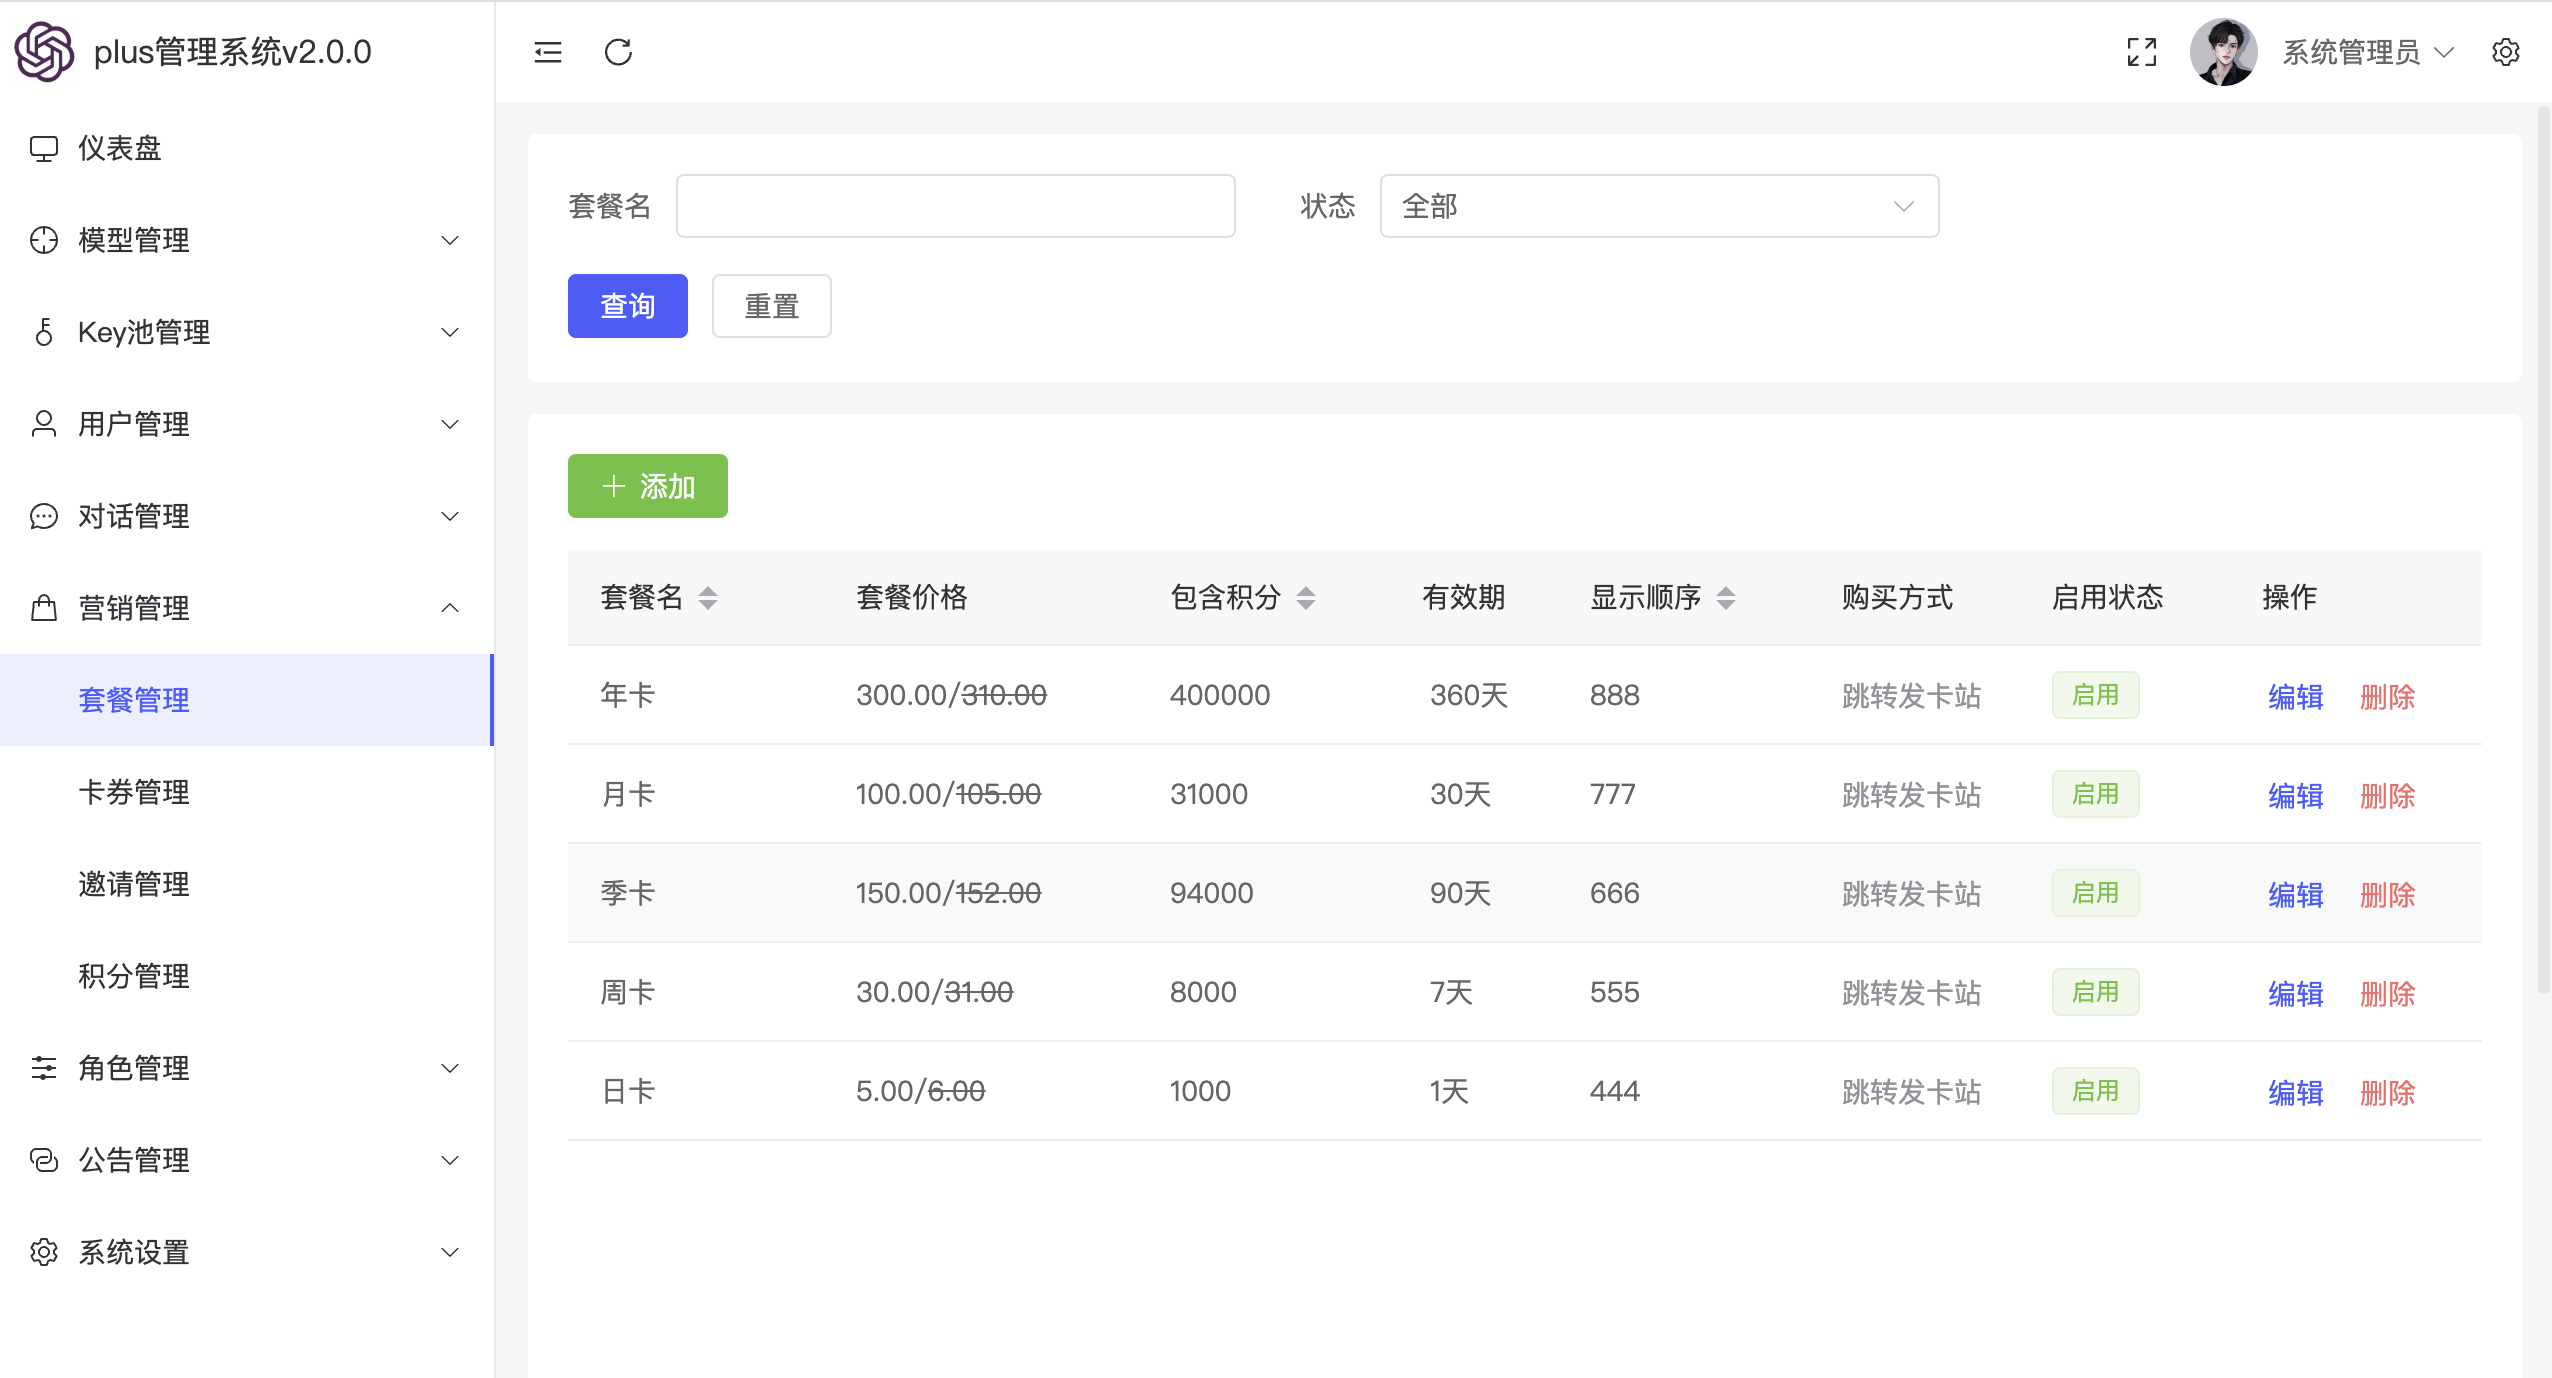Sort by 套餐名 column sort arrows
The height and width of the screenshot is (1378, 2552).
708,598
